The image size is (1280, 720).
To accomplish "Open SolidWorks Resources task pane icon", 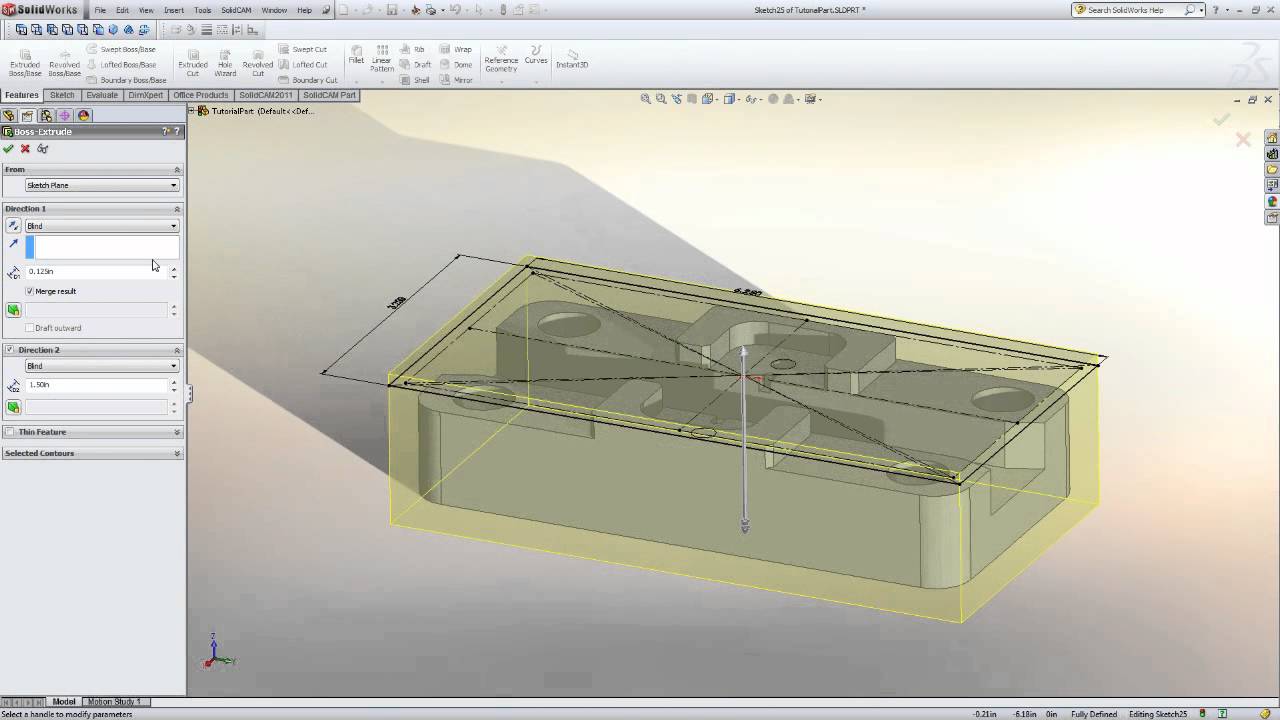I will pyautogui.click(x=1272, y=138).
